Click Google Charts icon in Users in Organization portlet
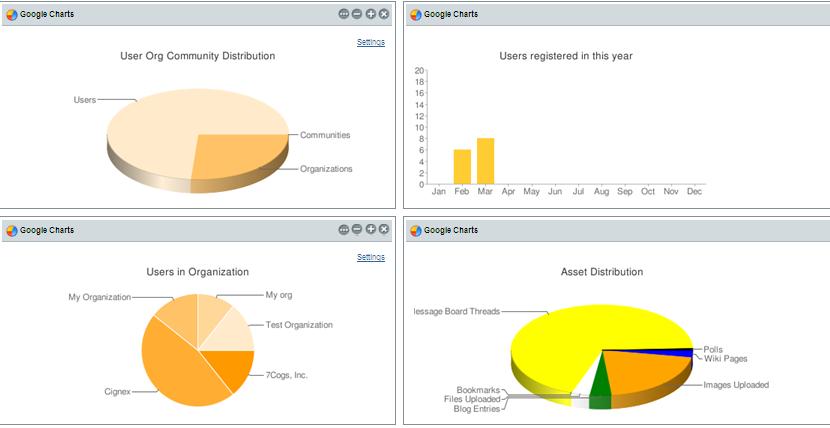Image resolution: width=830 pixels, height=428 pixels. (x=12, y=231)
